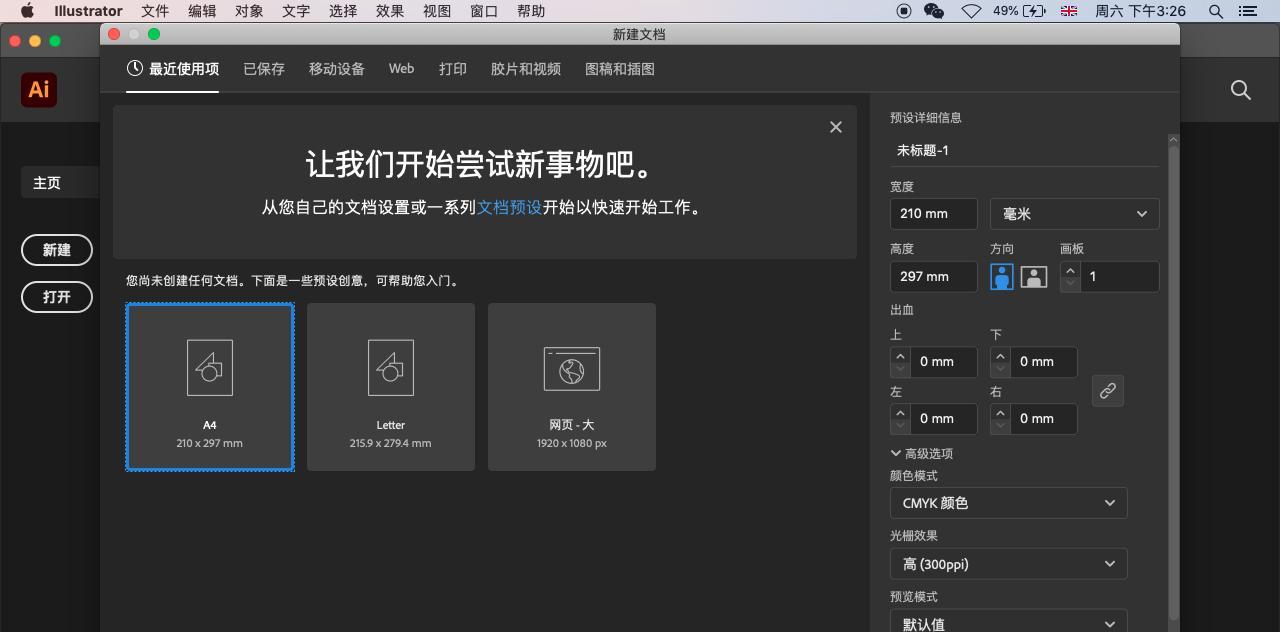The height and width of the screenshot is (632, 1280).
Task: Switch to 已保存 tab
Action: [x=264, y=69]
